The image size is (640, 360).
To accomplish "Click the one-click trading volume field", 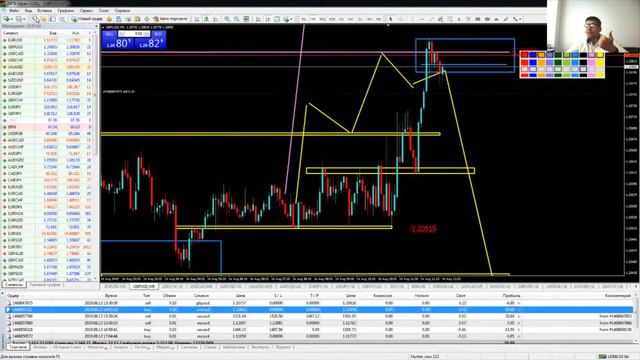I will coord(134,34).
